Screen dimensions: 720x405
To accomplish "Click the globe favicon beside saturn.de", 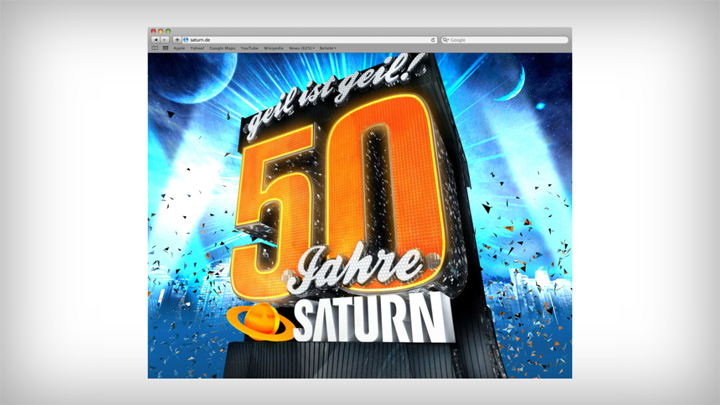I will tap(186, 40).
